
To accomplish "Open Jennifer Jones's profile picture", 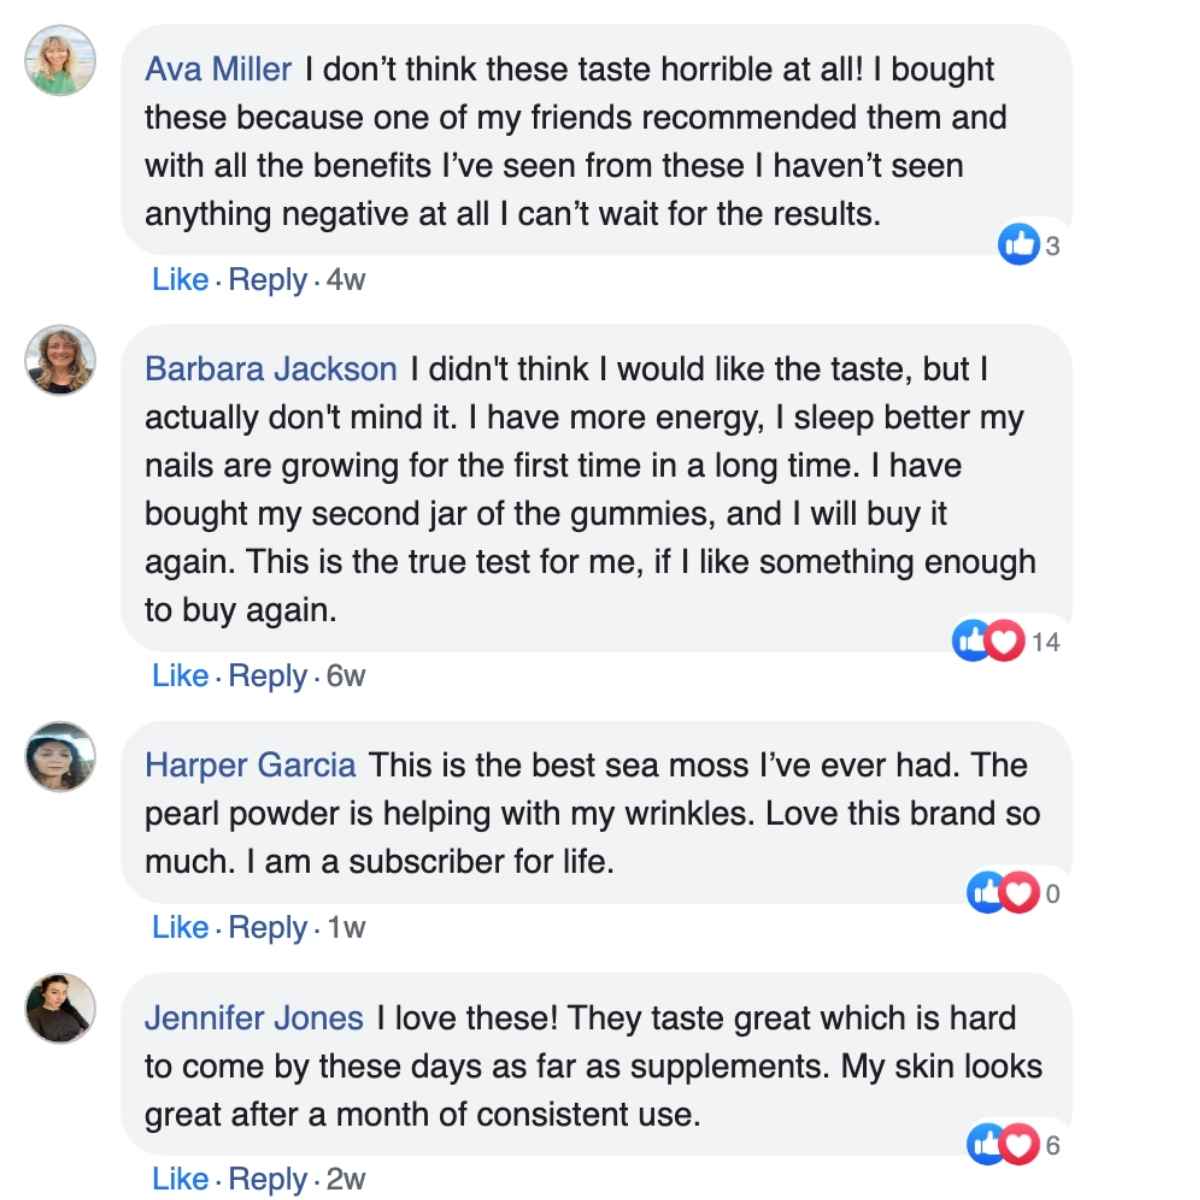I will coord(60,1008).
